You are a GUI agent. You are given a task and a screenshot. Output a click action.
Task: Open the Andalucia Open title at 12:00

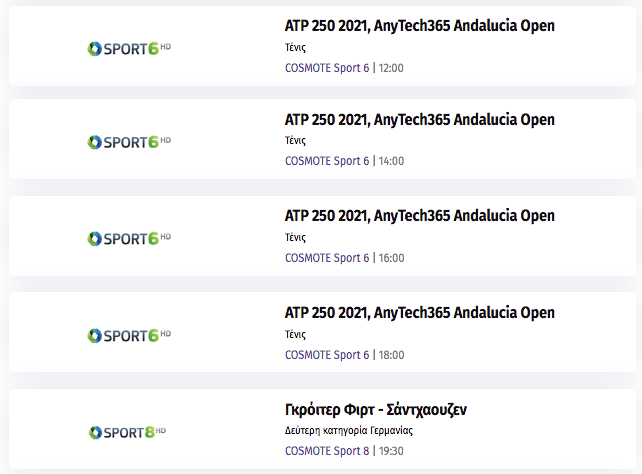click(x=420, y=25)
